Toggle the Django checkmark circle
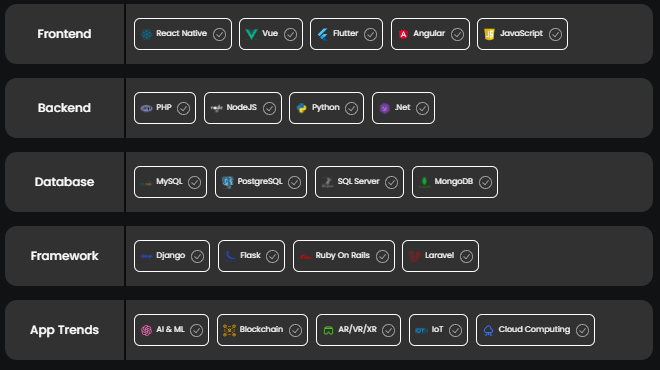Screen dimensions: 660x370 [197, 256]
